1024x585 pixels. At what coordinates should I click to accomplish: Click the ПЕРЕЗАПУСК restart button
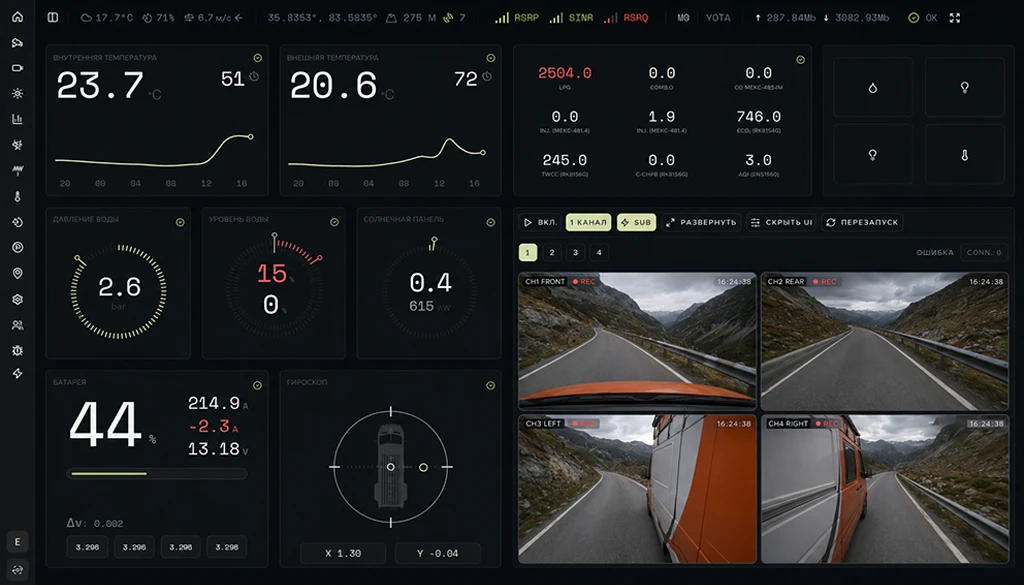862,222
